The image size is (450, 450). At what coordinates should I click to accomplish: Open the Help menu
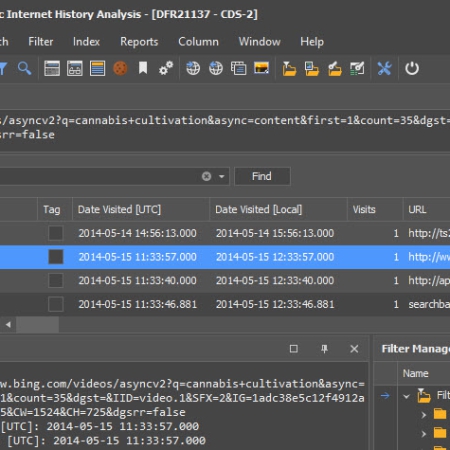pos(312,42)
